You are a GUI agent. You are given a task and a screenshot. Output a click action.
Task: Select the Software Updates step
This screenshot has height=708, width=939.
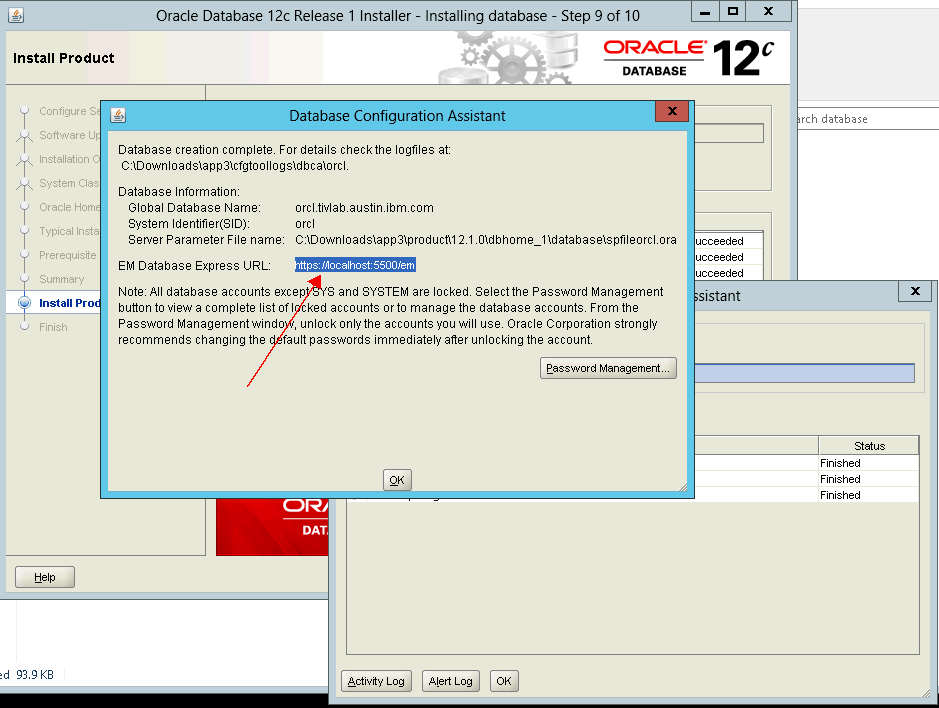click(x=69, y=135)
